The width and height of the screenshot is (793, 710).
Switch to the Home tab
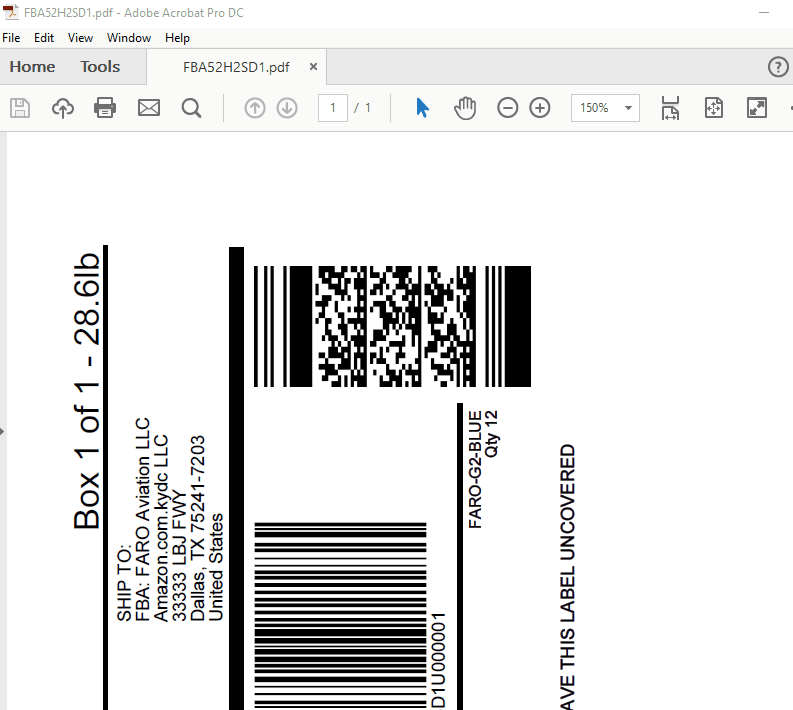[x=32, y=67]
